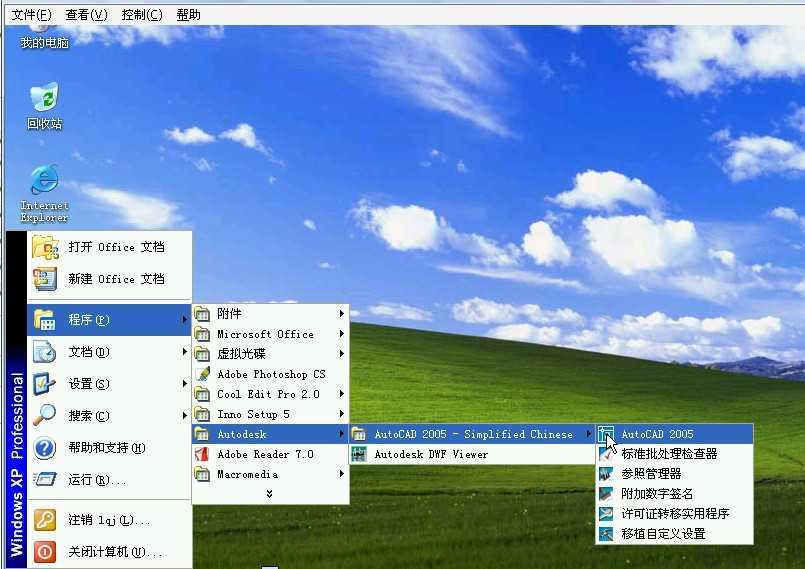Click the 虚拟光碟 folder icon

[x=202, y=354]
